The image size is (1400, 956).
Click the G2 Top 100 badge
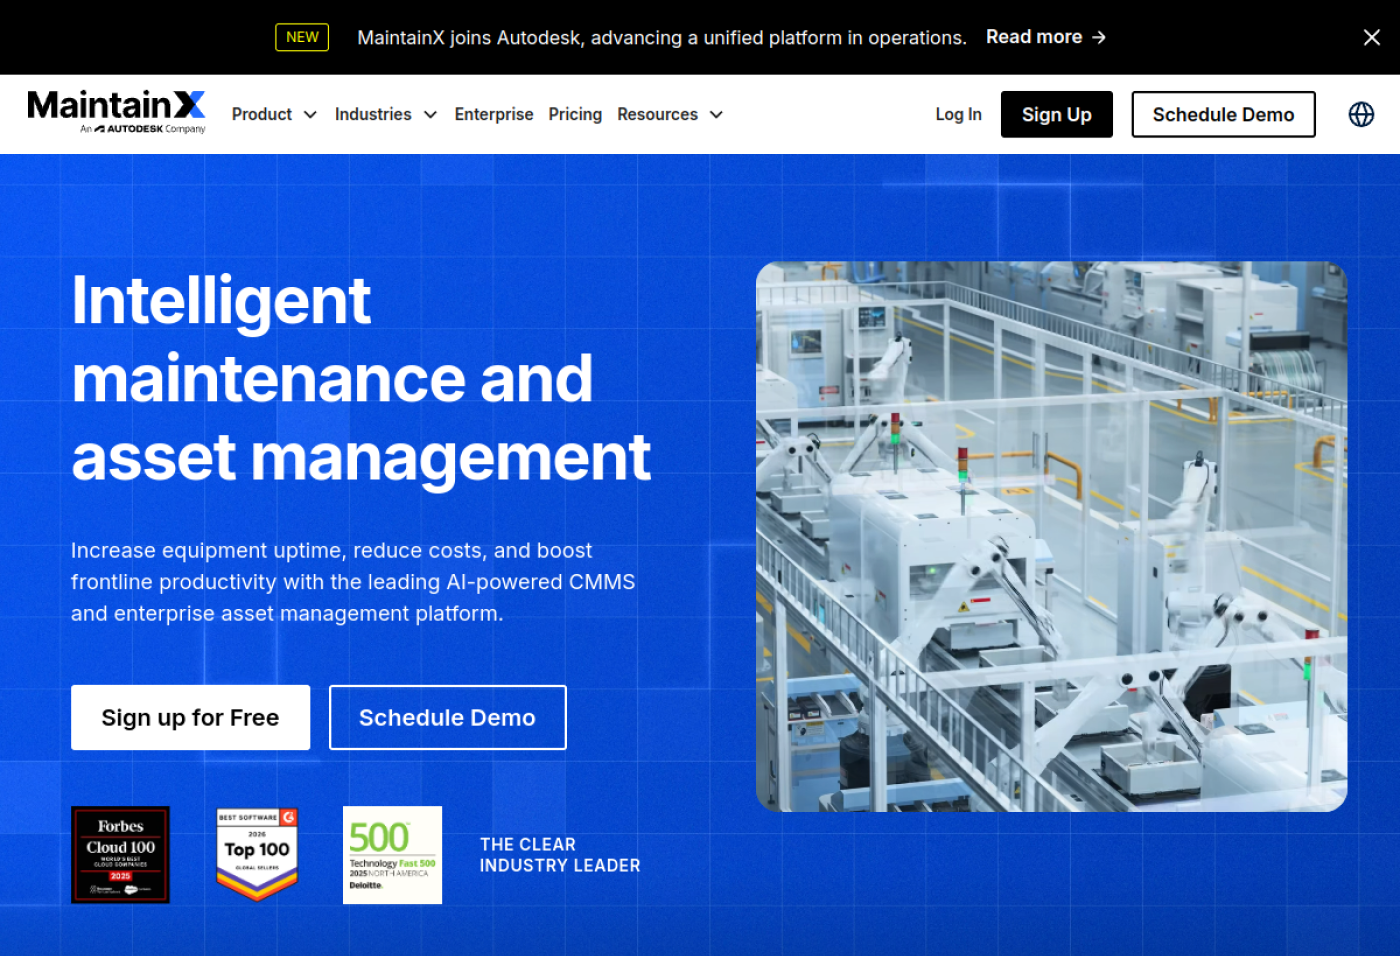click(x=257, y=855)
